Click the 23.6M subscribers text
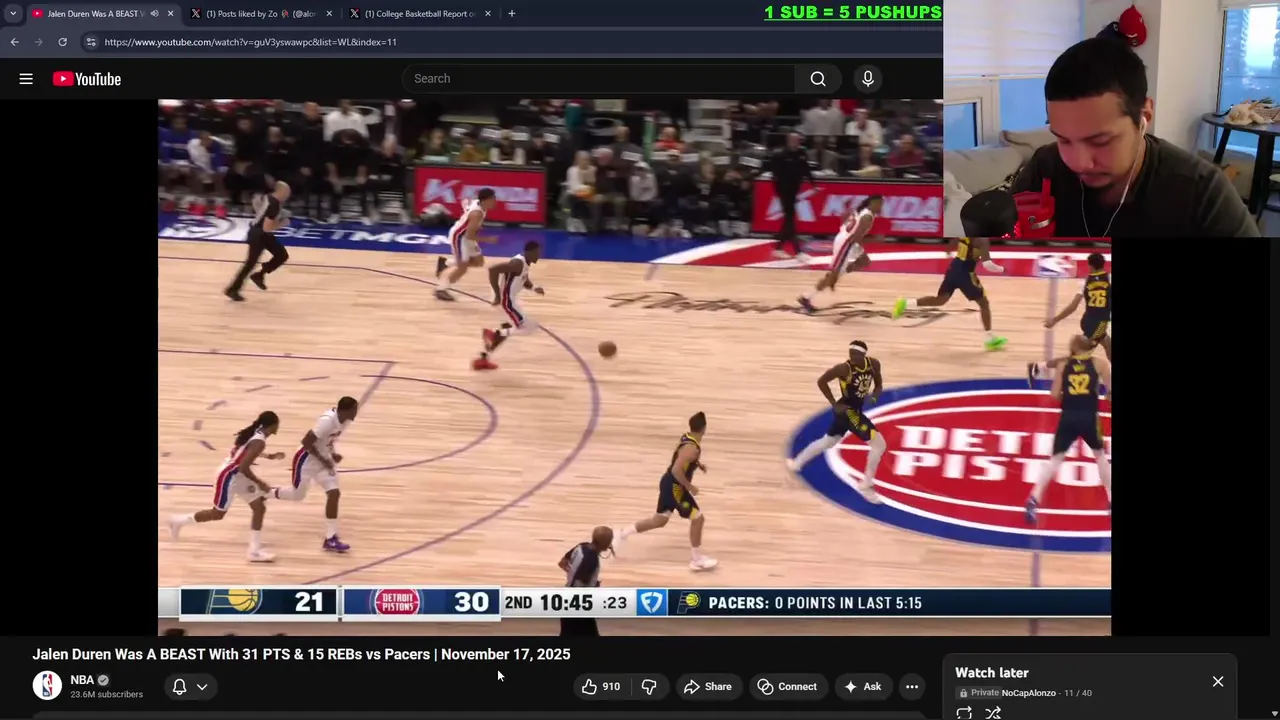Image resolution: width=1280 pixels, height=720 pixels. [x=106, y=694]
